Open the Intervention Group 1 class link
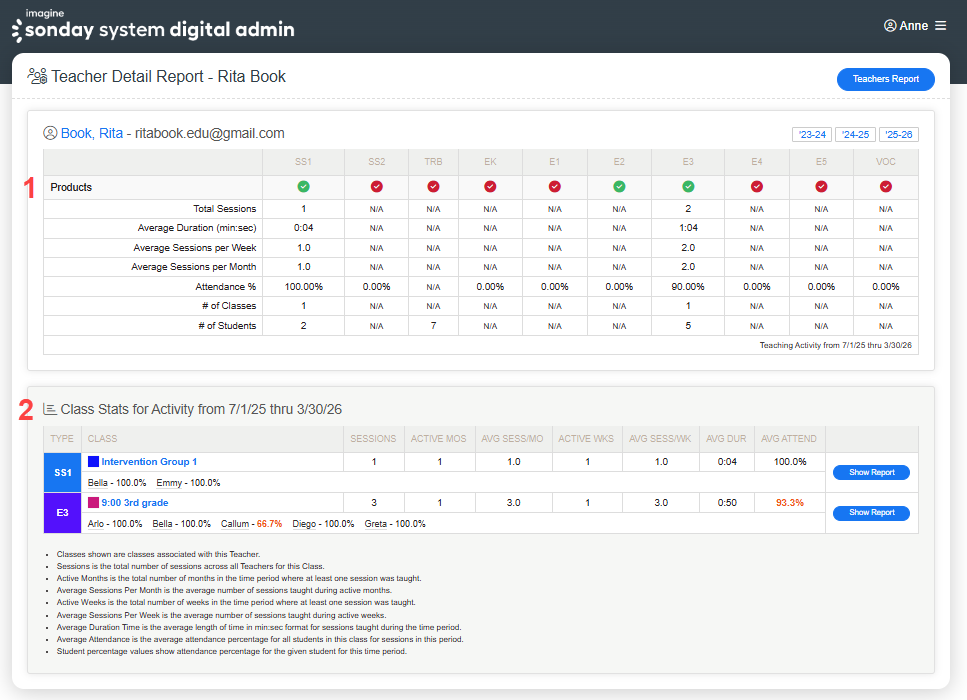967x700 pixels. click(x=149, y=462)
